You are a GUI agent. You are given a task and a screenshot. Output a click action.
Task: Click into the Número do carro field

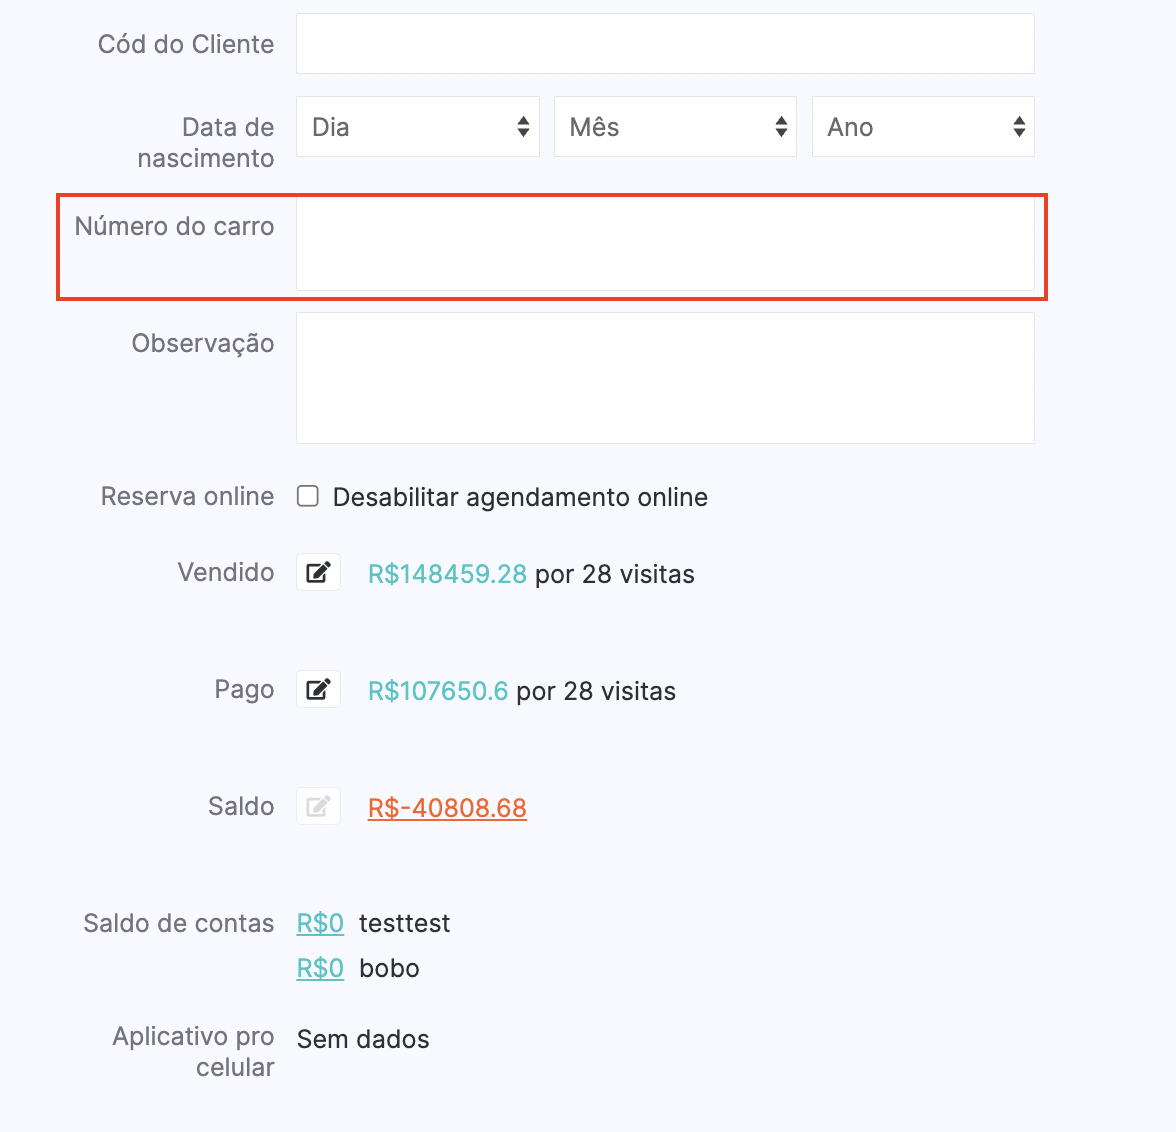[x=665, y=244]
